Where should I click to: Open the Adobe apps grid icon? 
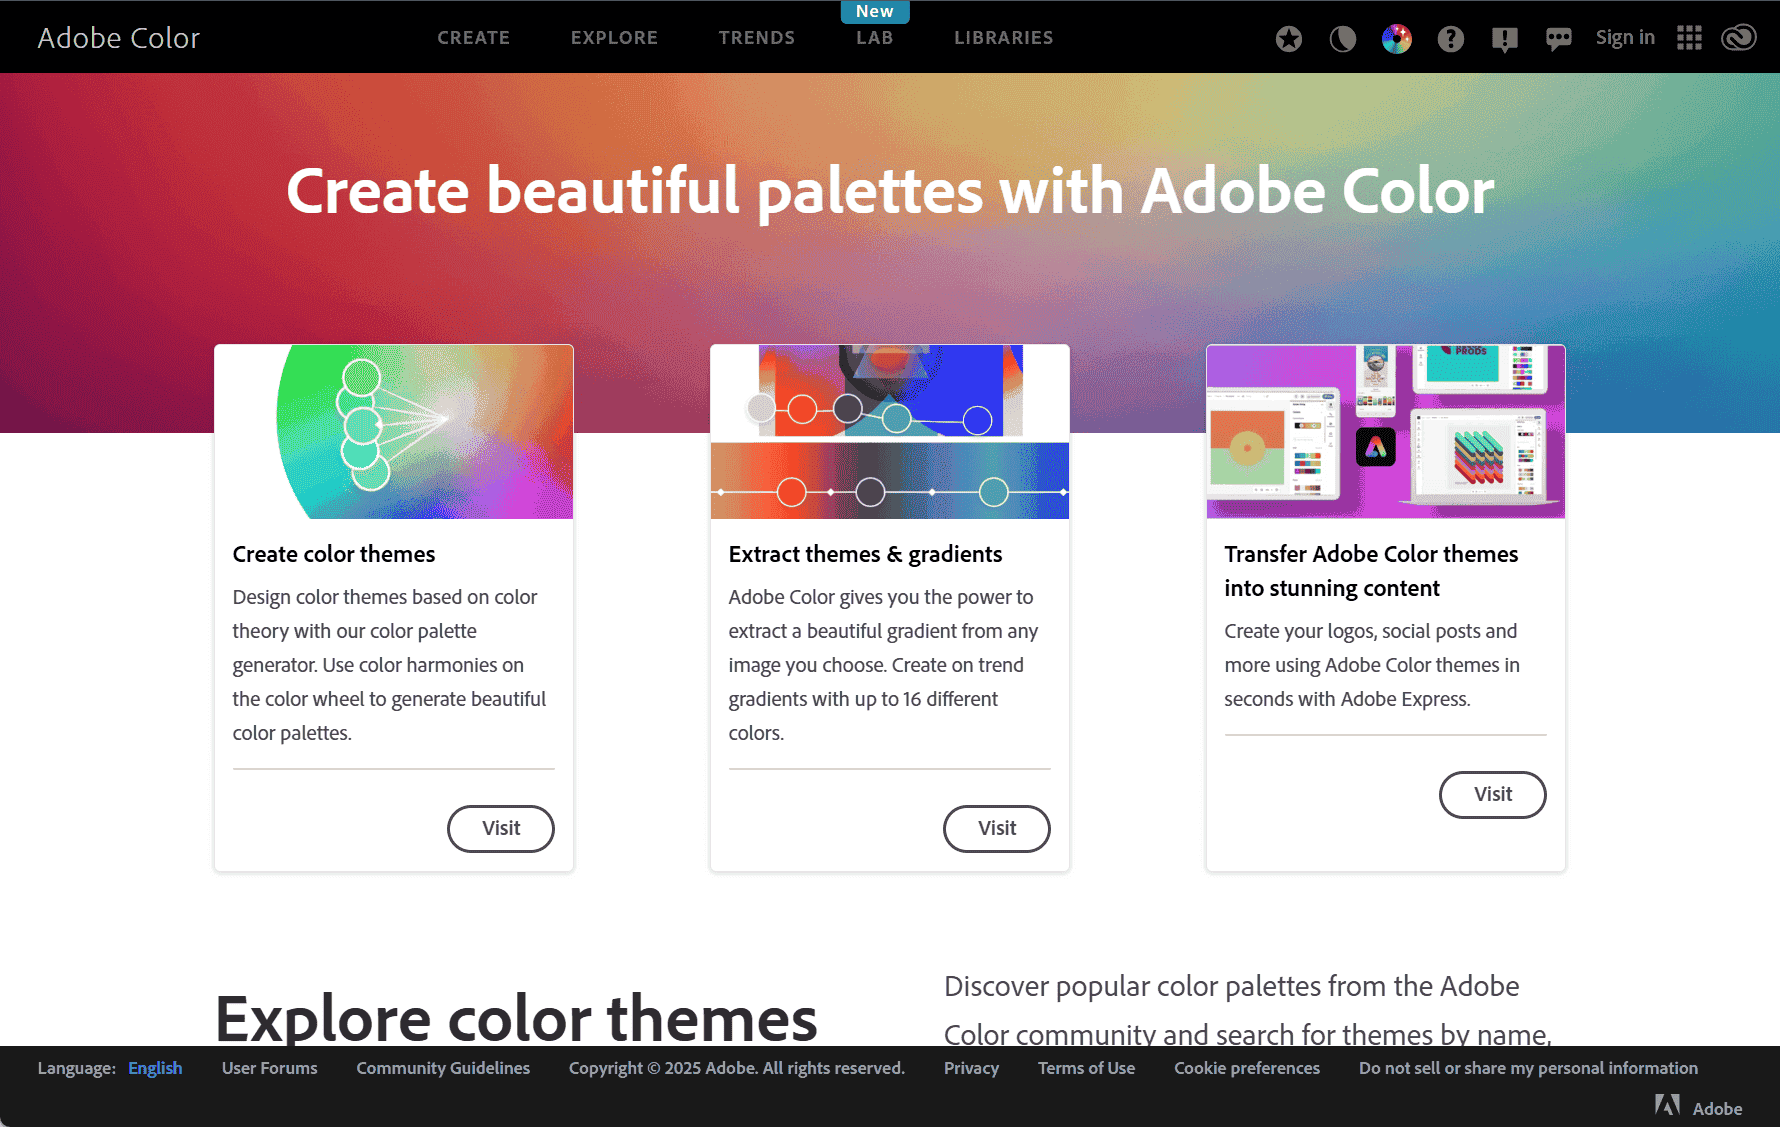coord(1689,37)
